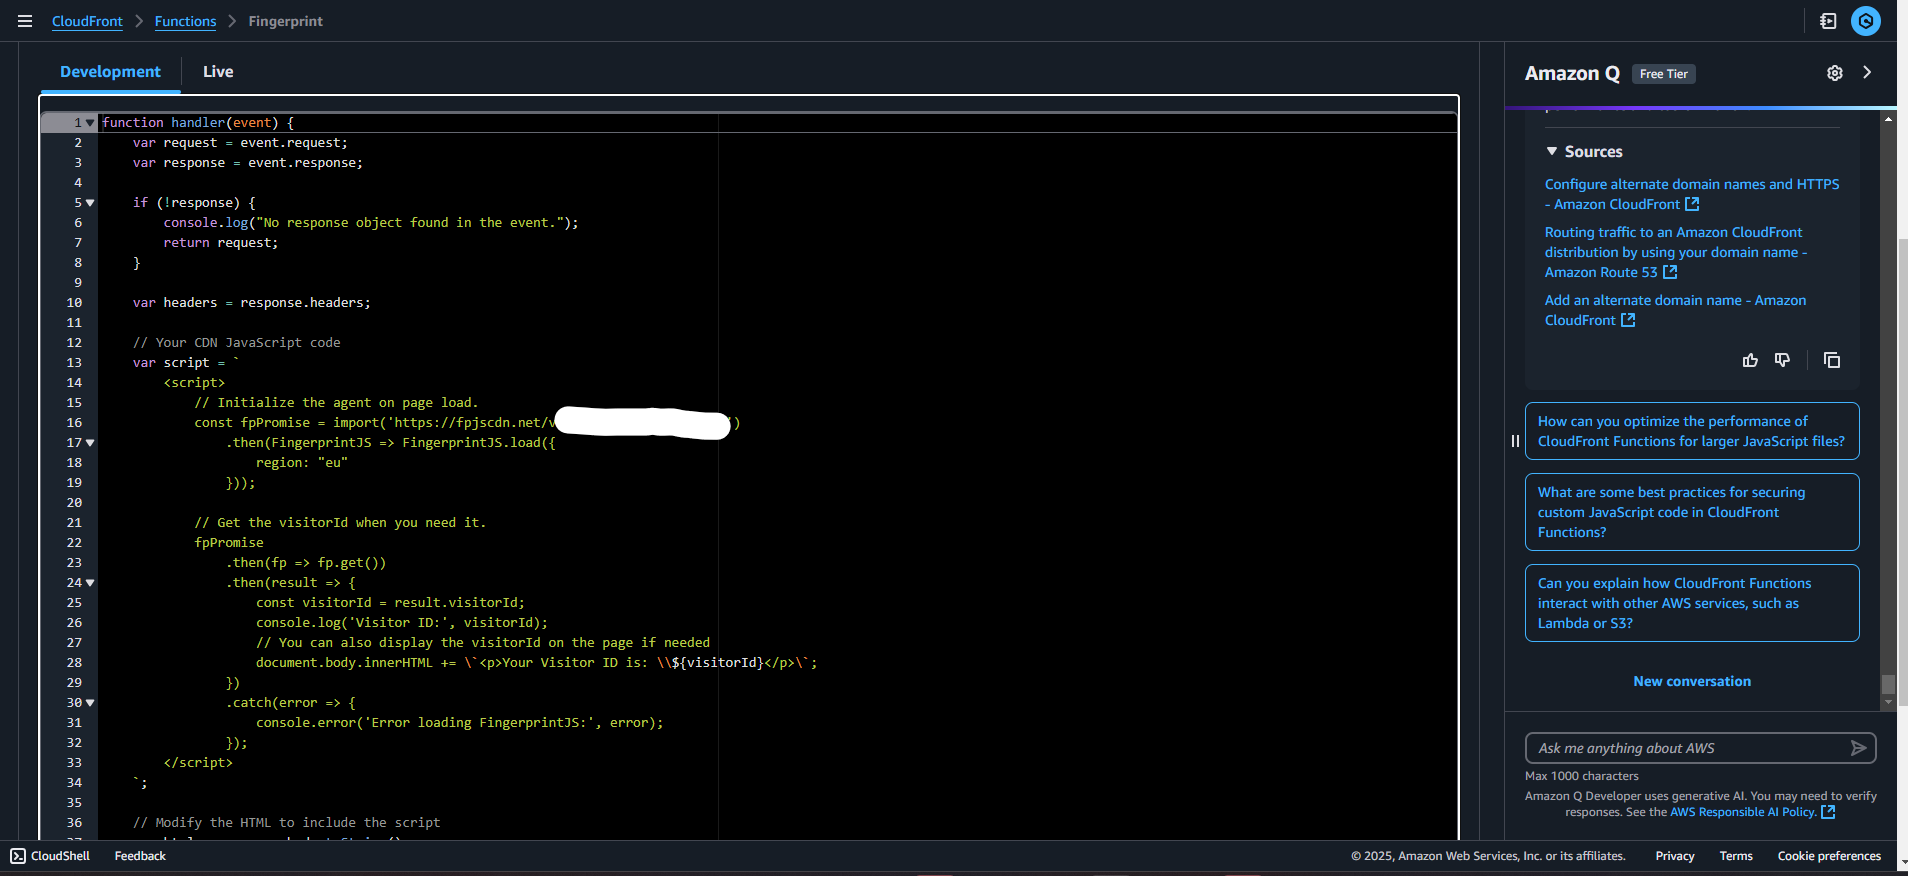This screenshot has width=1908, height=876.
Task: Ask how CloudFront Functions interact with Lambda or S3
Action: [x=1692, y=603]
